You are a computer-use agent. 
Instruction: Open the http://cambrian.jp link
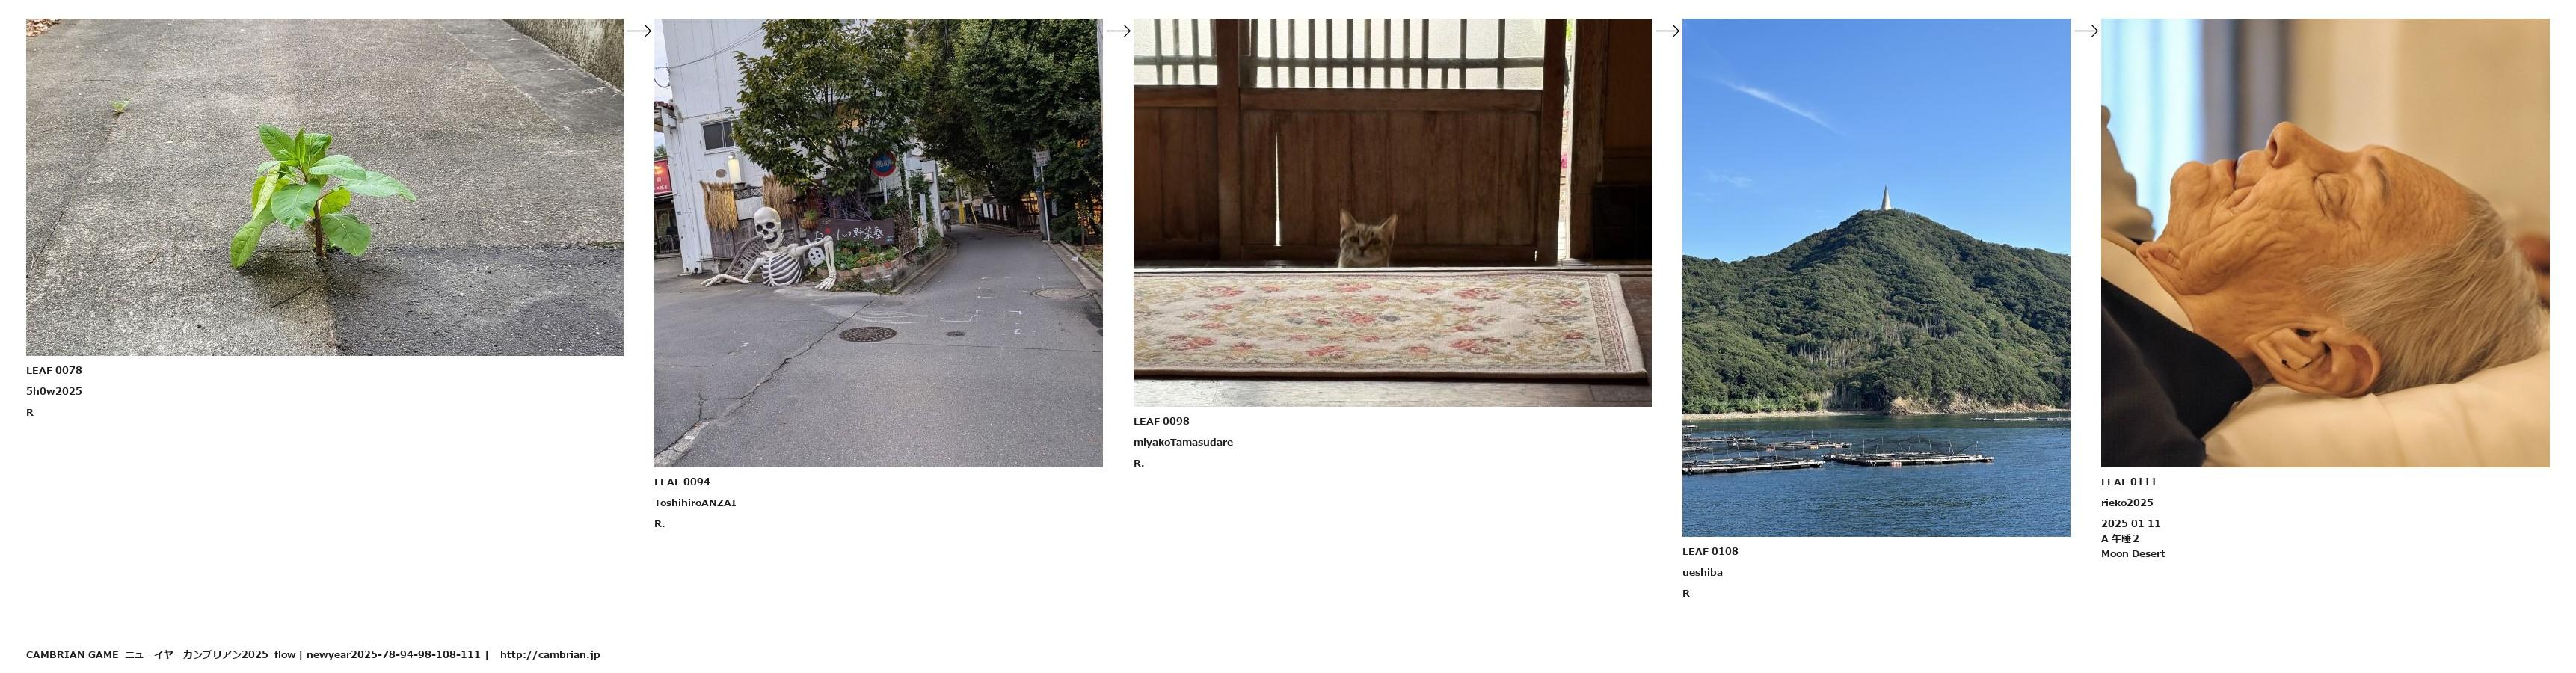click(x=550, y=655)
